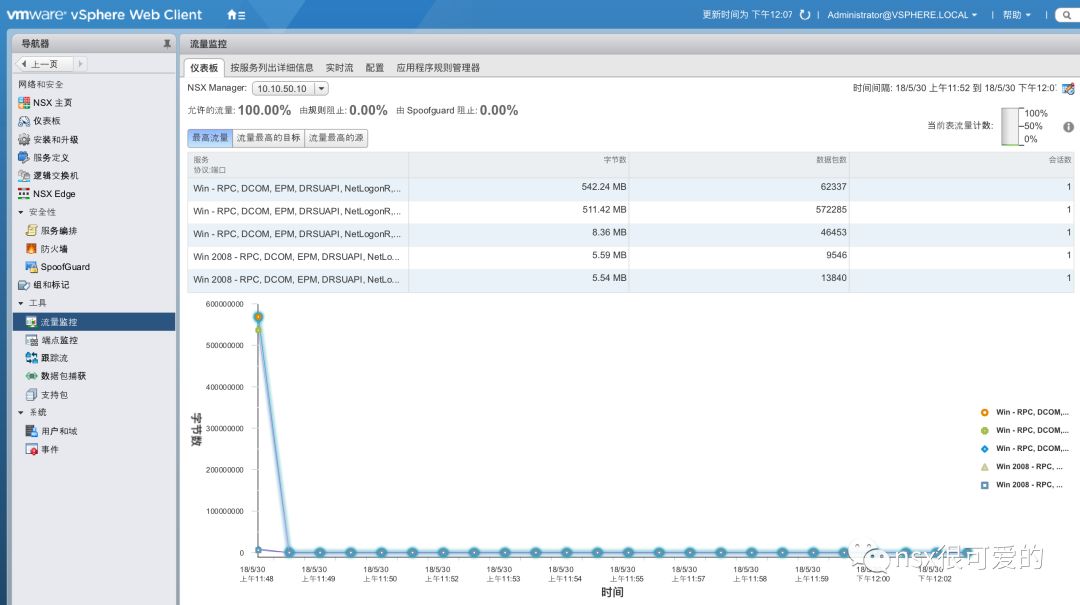Open the 应用程序规则管理器 tab
The width and height of the screenshot is (1080, 605).
pyautogui.click(x=438, y=68)
